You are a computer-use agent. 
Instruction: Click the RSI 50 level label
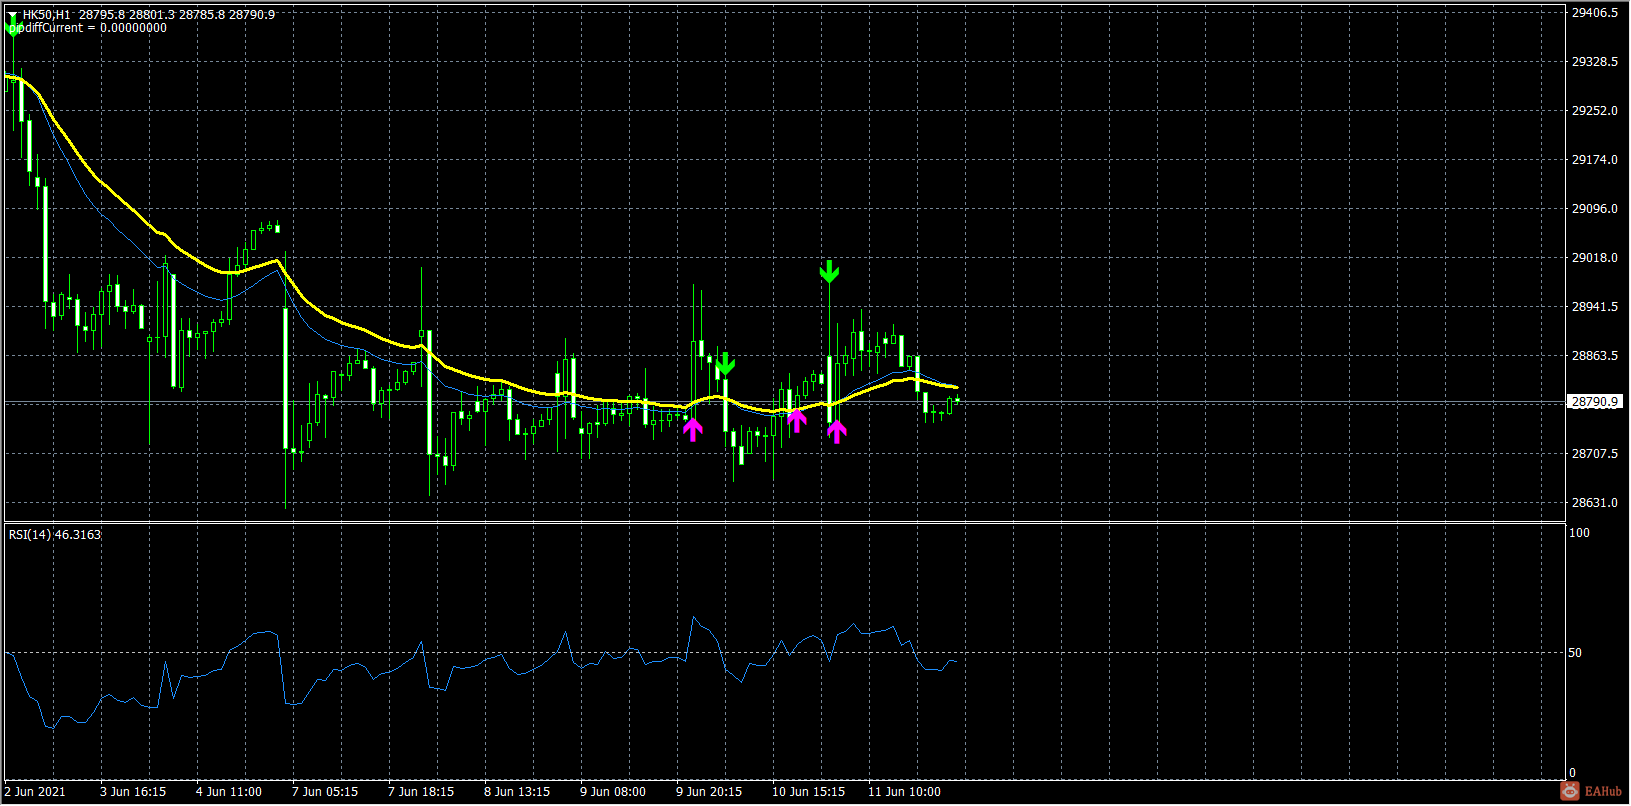(1575, 653)
